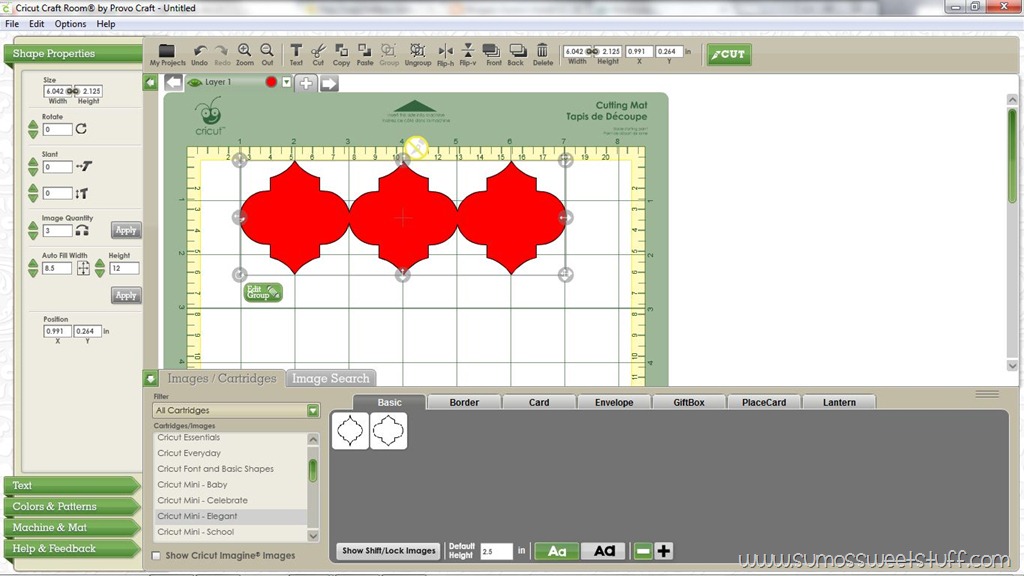Open the File menu
Viewport: 1024px width, 576px height.
pyautogui.click(x=12, y=24)
